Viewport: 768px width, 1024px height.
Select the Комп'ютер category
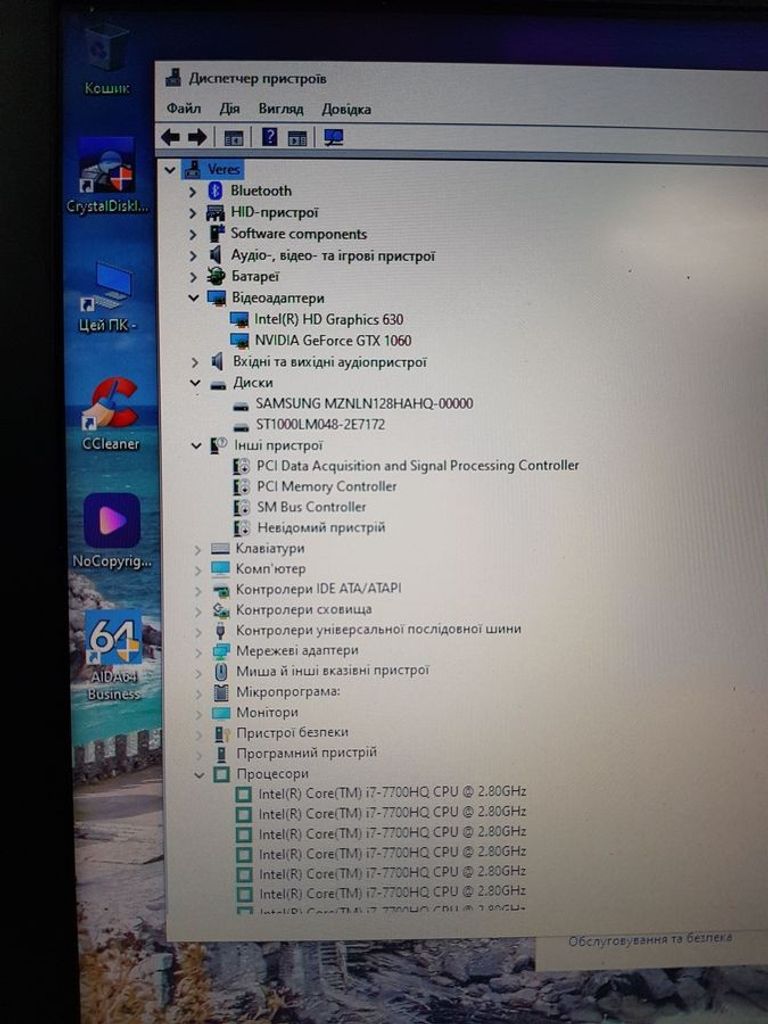coord(270,569)
